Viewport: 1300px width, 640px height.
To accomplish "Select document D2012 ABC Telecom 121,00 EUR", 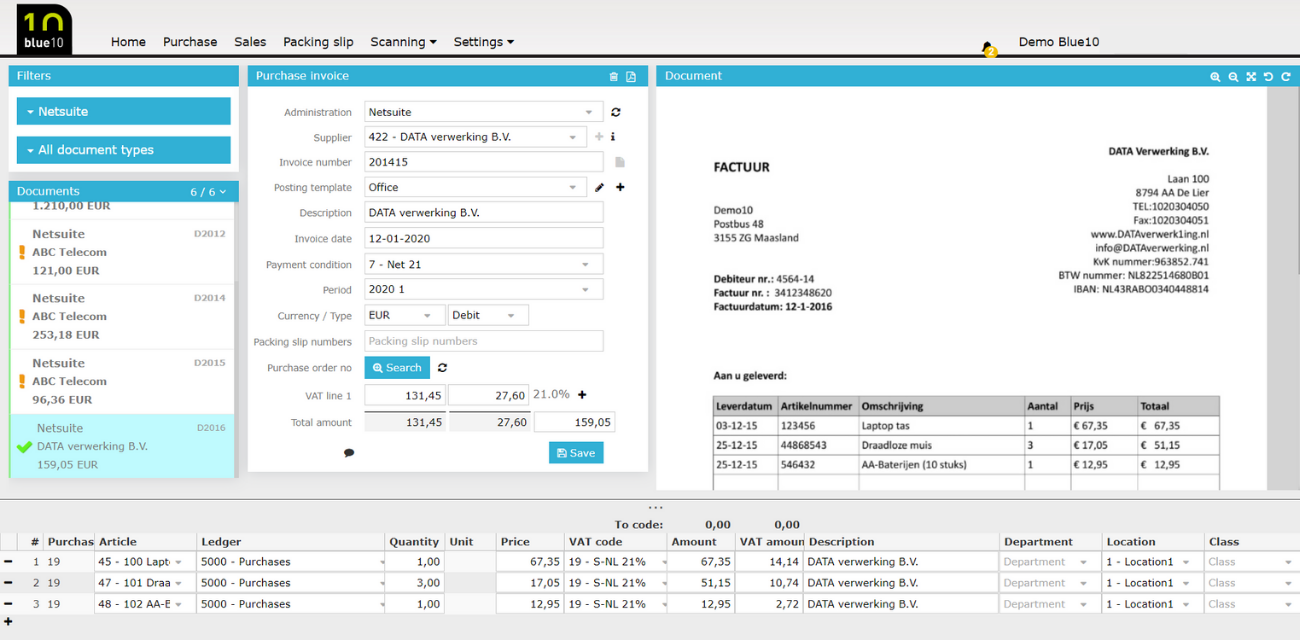I will 122,252.
